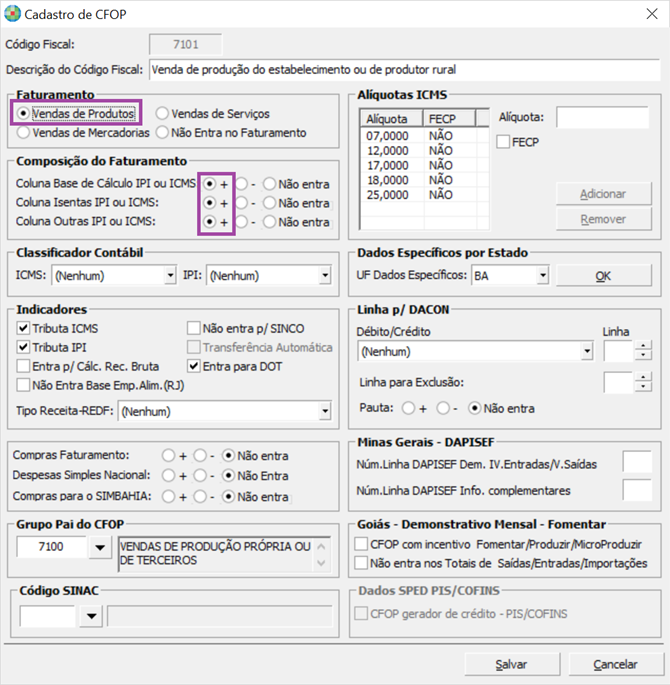Screen dimensions: 670x685
Task: Expand the Tipo Receita-REDF dropdown
Action: pos(324,411)
